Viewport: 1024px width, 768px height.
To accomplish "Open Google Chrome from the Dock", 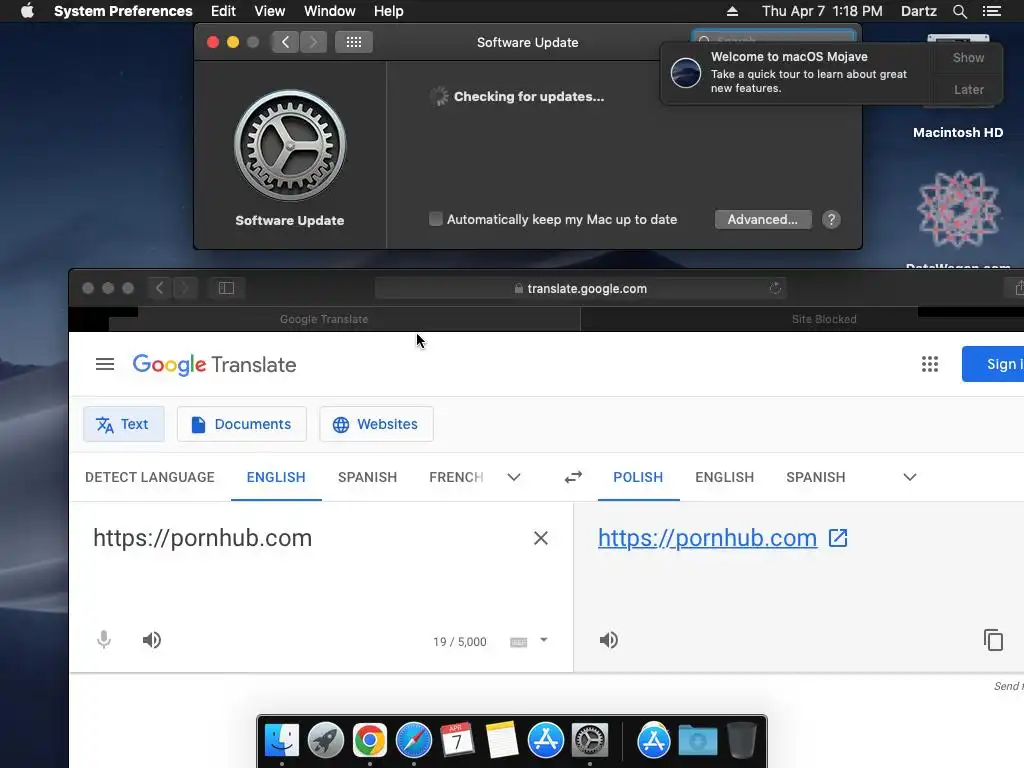I will (370, 740).
